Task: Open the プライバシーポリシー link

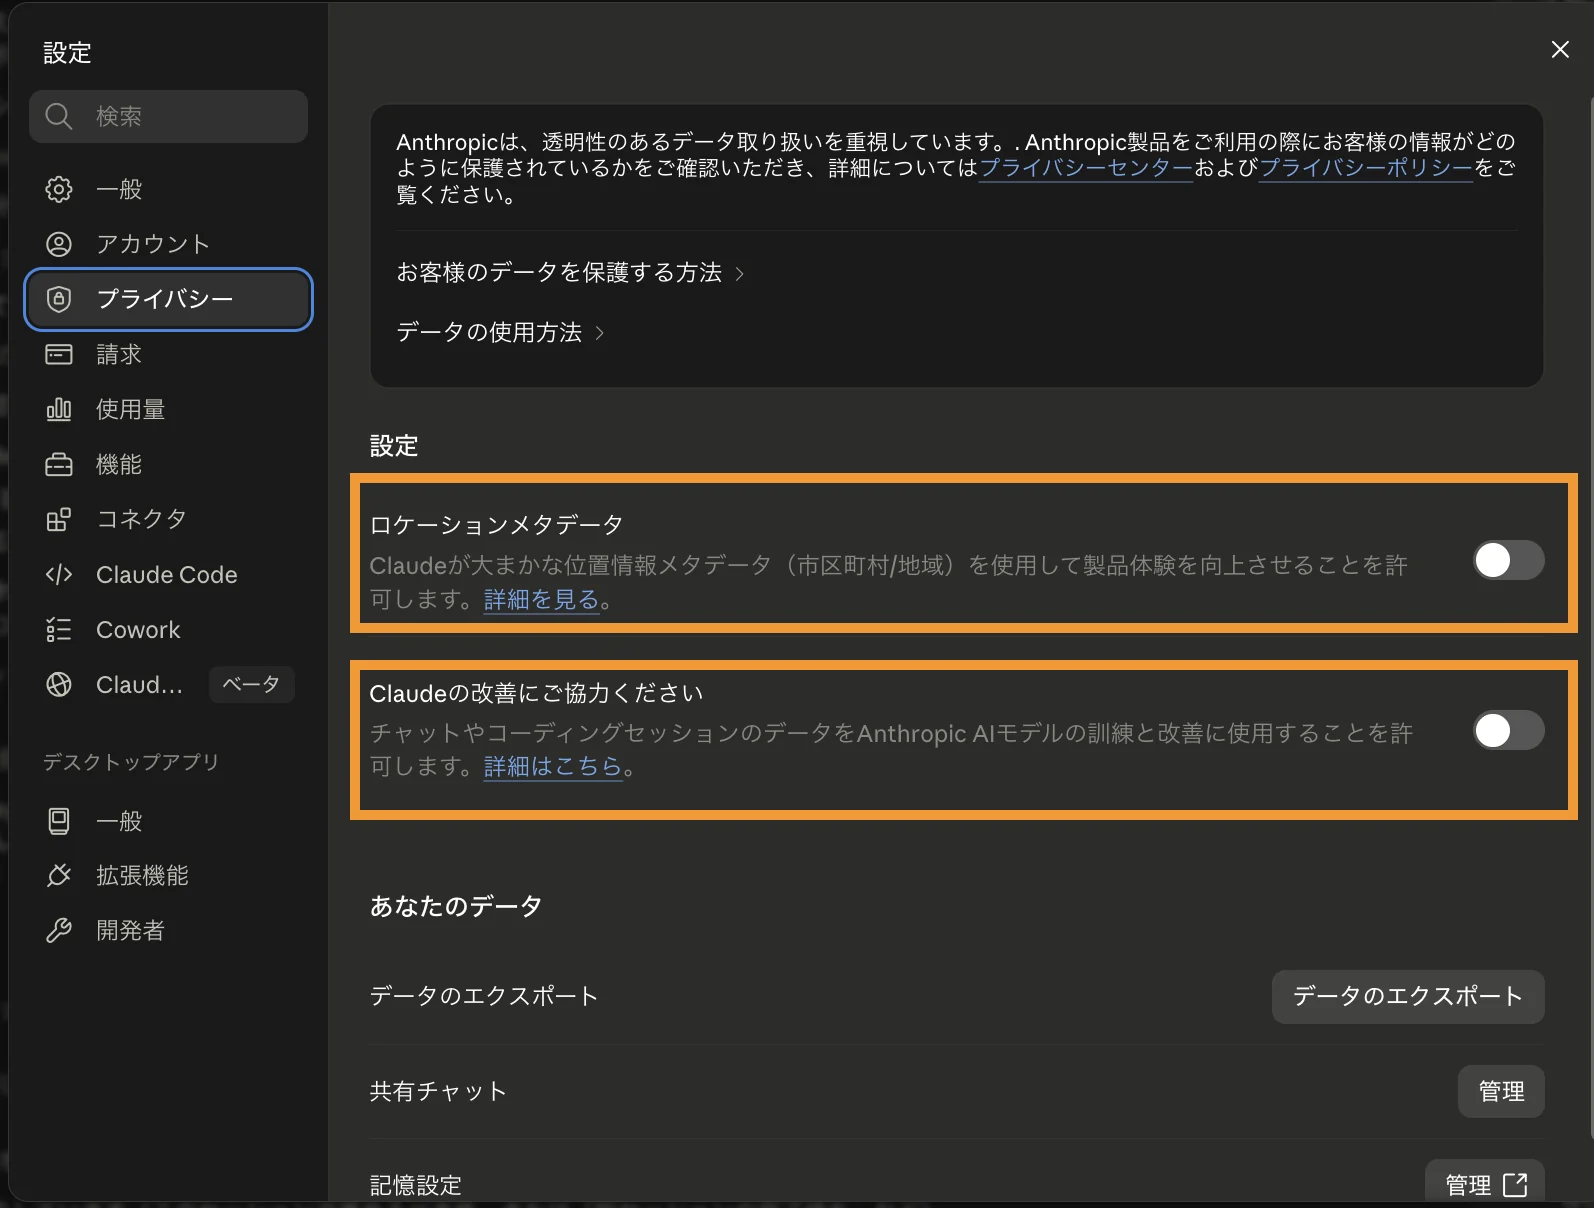Action: [1366, 168]
